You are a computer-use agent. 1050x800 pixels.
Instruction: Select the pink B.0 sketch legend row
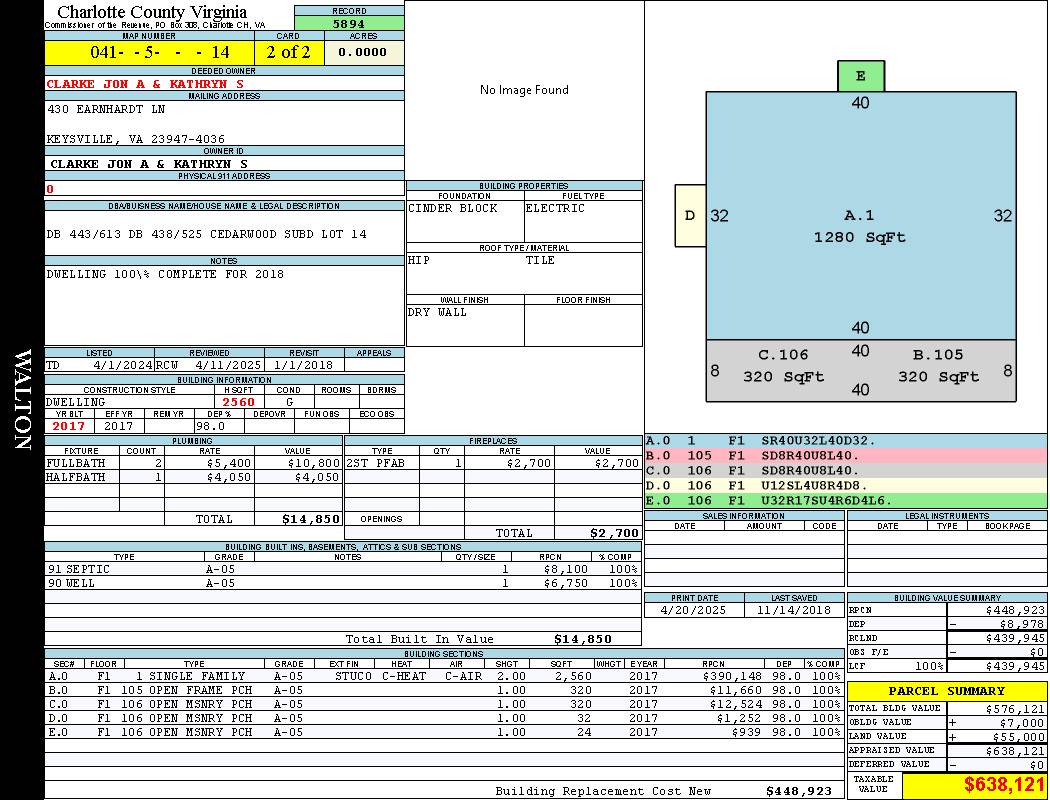[845, 455]
